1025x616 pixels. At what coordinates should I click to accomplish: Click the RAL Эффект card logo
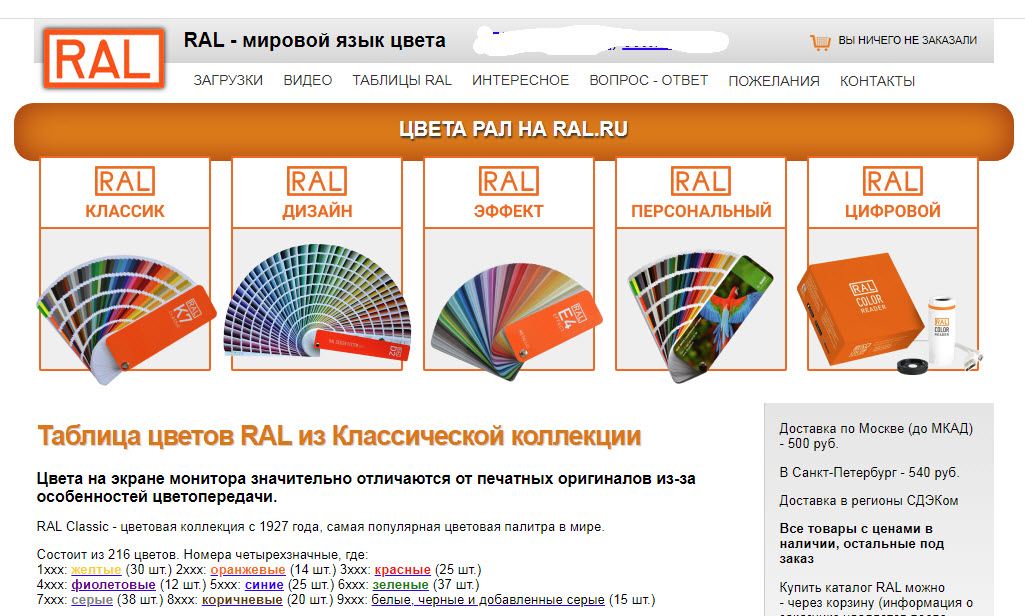coord(509,181)
